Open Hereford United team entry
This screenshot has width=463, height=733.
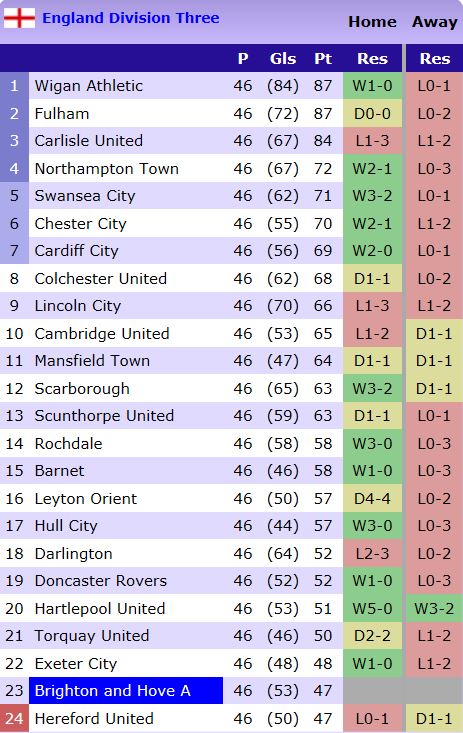click(94, 718)
